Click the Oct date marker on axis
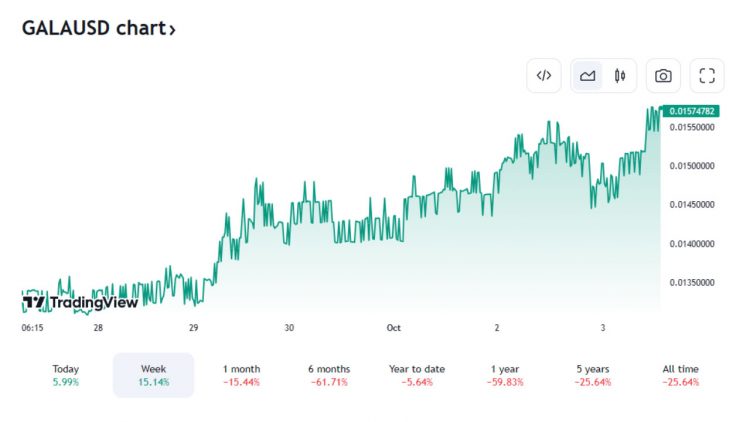Image resolution: width=750 pixels, height=422 pixels. (394, 328)
